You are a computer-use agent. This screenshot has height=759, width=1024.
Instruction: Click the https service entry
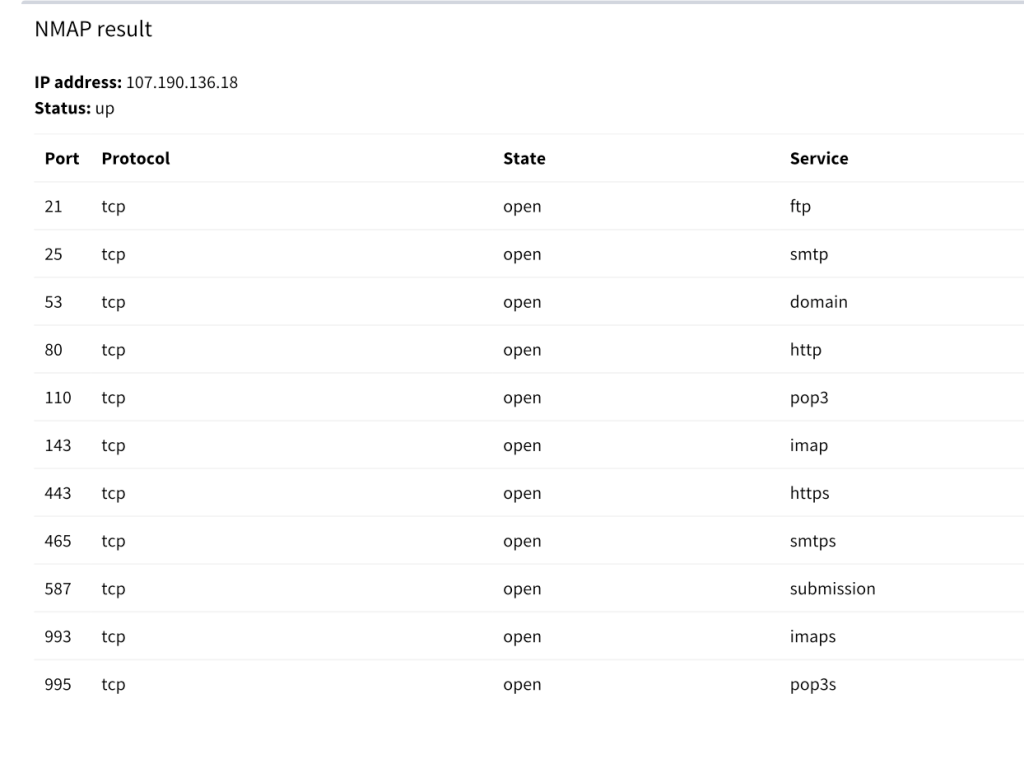810,493
